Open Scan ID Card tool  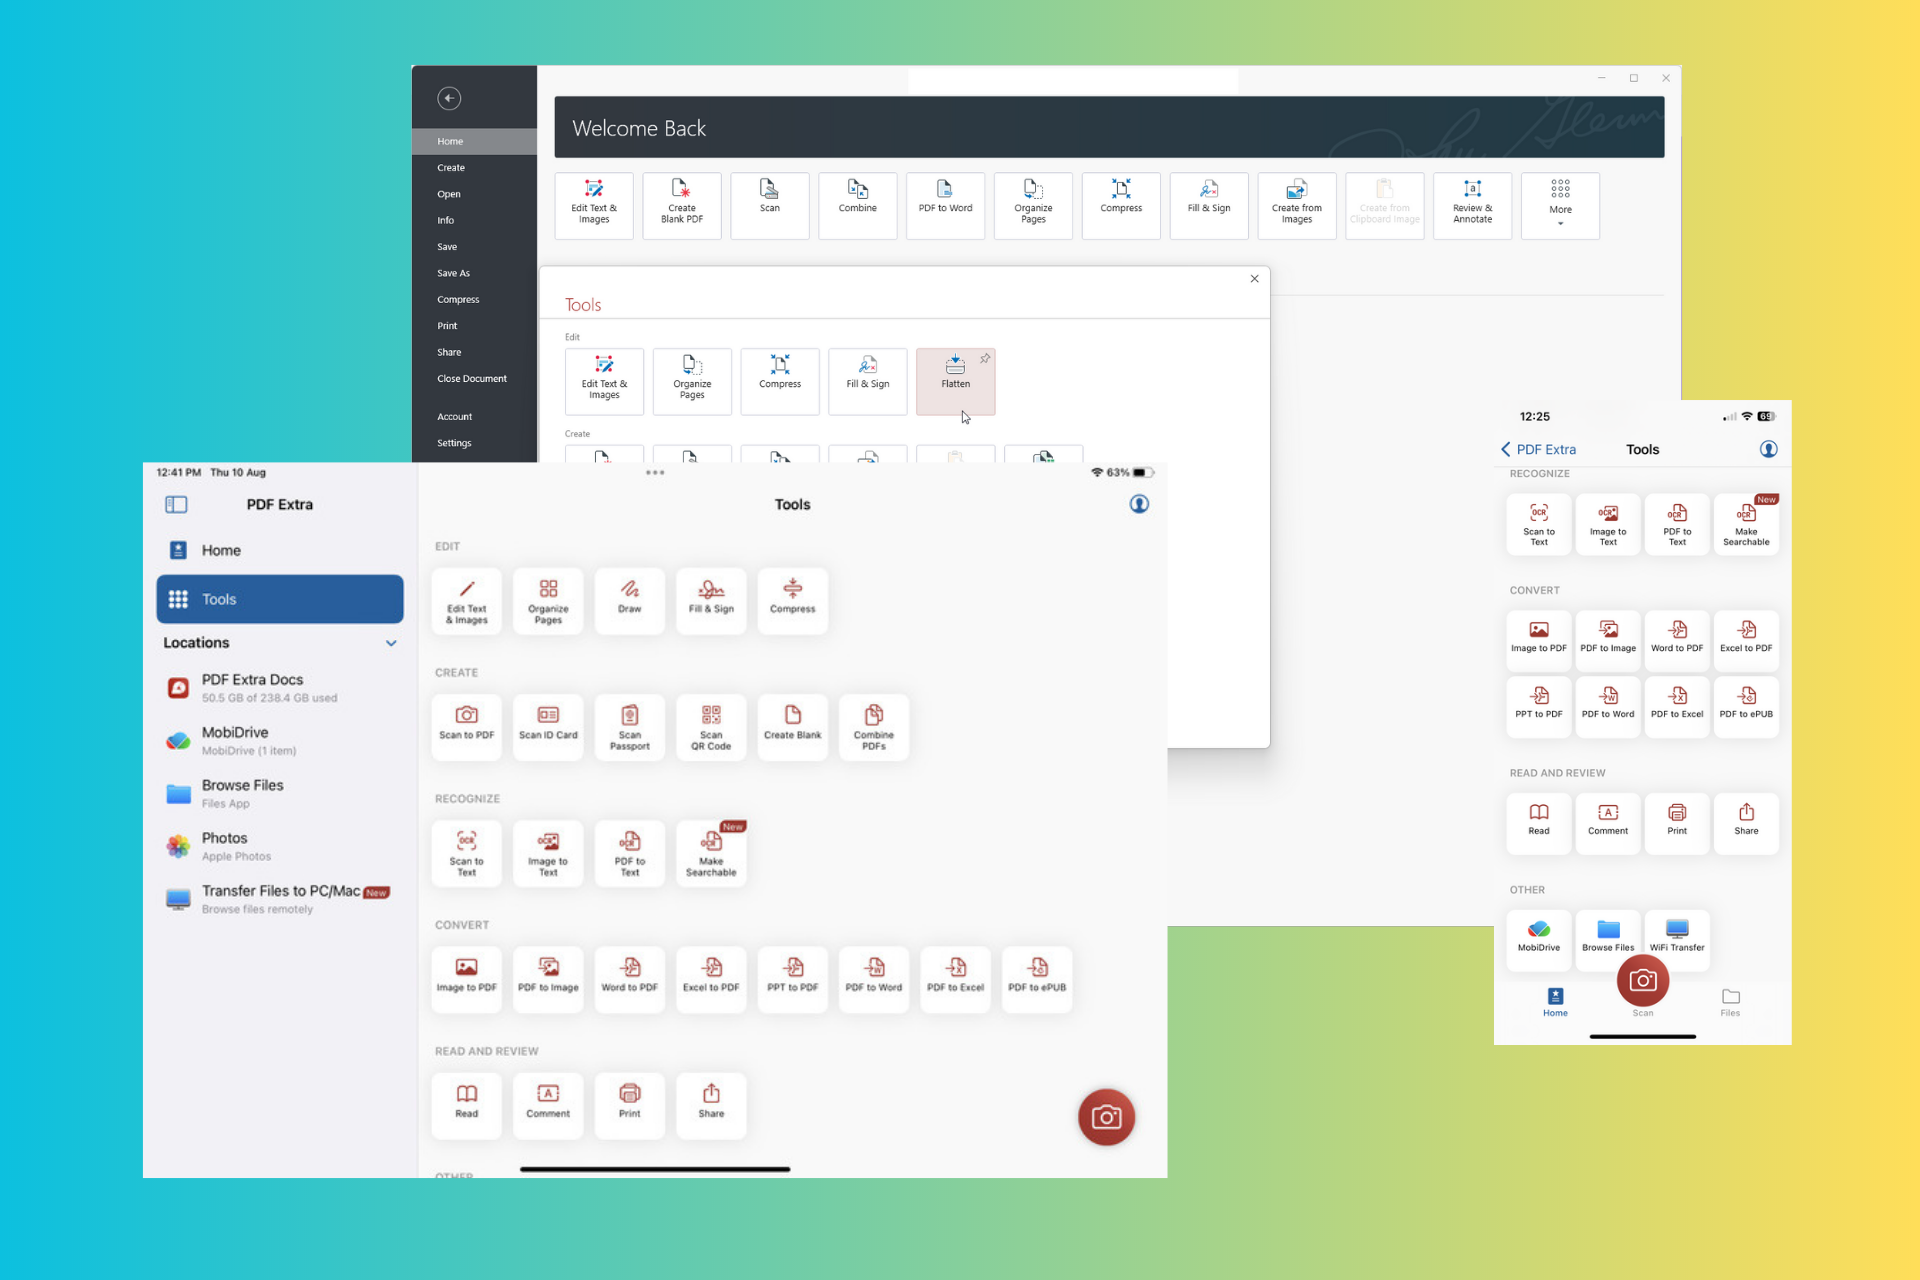point(548,727)
